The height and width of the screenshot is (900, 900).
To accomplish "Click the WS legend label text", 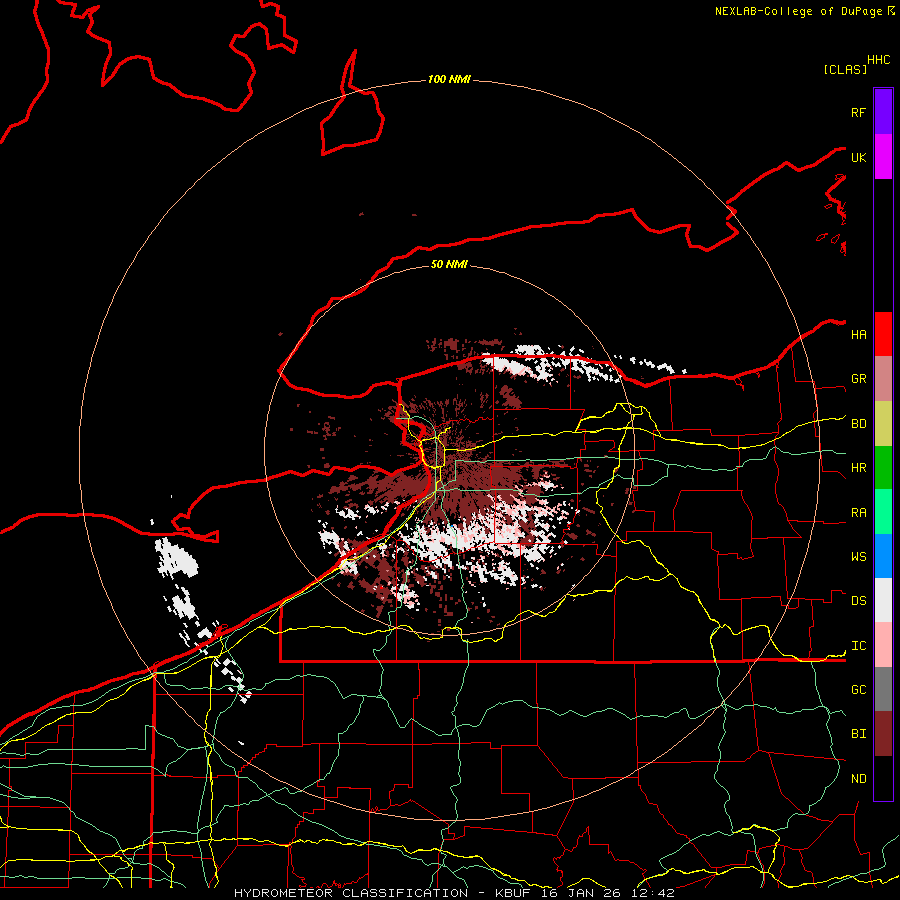I will click(858, 557).
